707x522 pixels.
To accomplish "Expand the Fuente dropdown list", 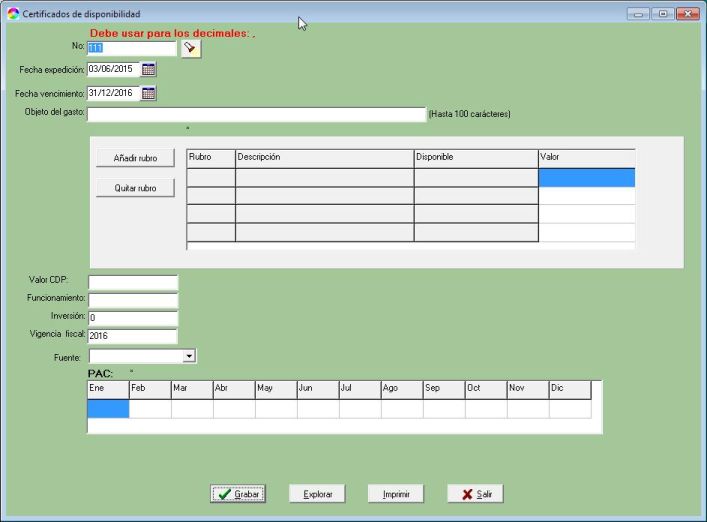I will point(189,355).
